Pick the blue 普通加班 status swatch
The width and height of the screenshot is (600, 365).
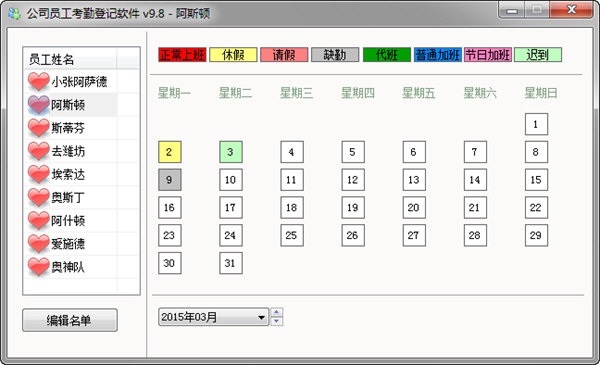click(x=437, y=55)
